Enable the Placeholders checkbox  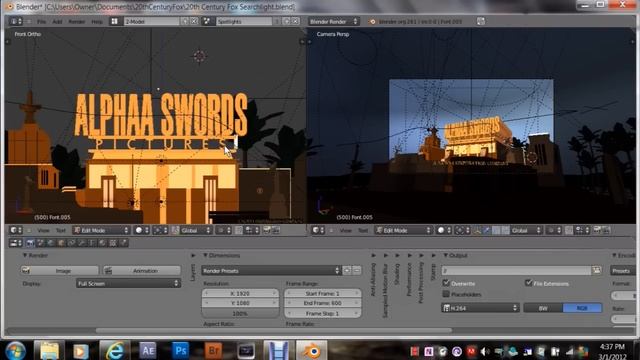(x=446, y=294)
